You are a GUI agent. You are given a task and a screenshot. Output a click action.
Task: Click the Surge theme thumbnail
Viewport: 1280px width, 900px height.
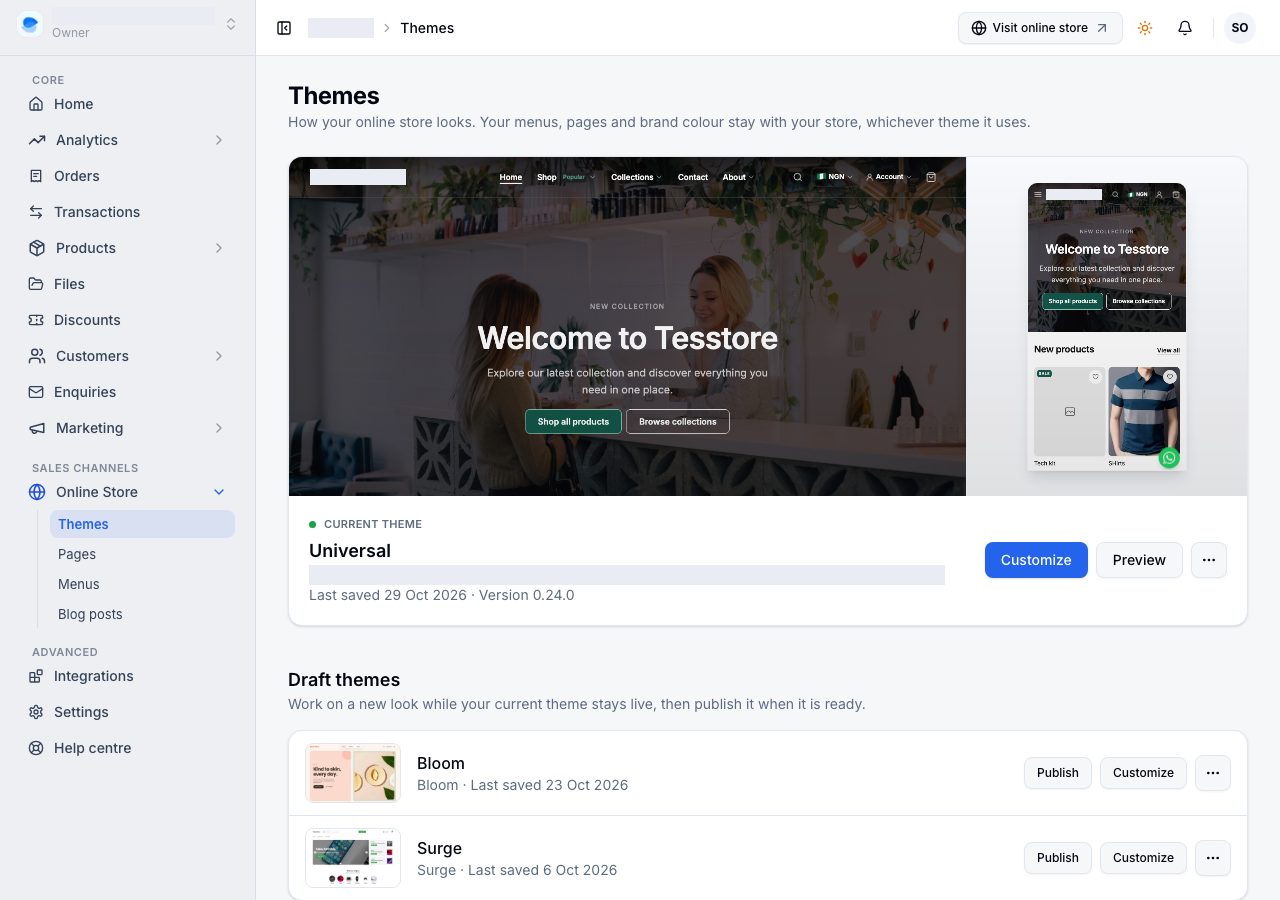click(x=353, y=858)
